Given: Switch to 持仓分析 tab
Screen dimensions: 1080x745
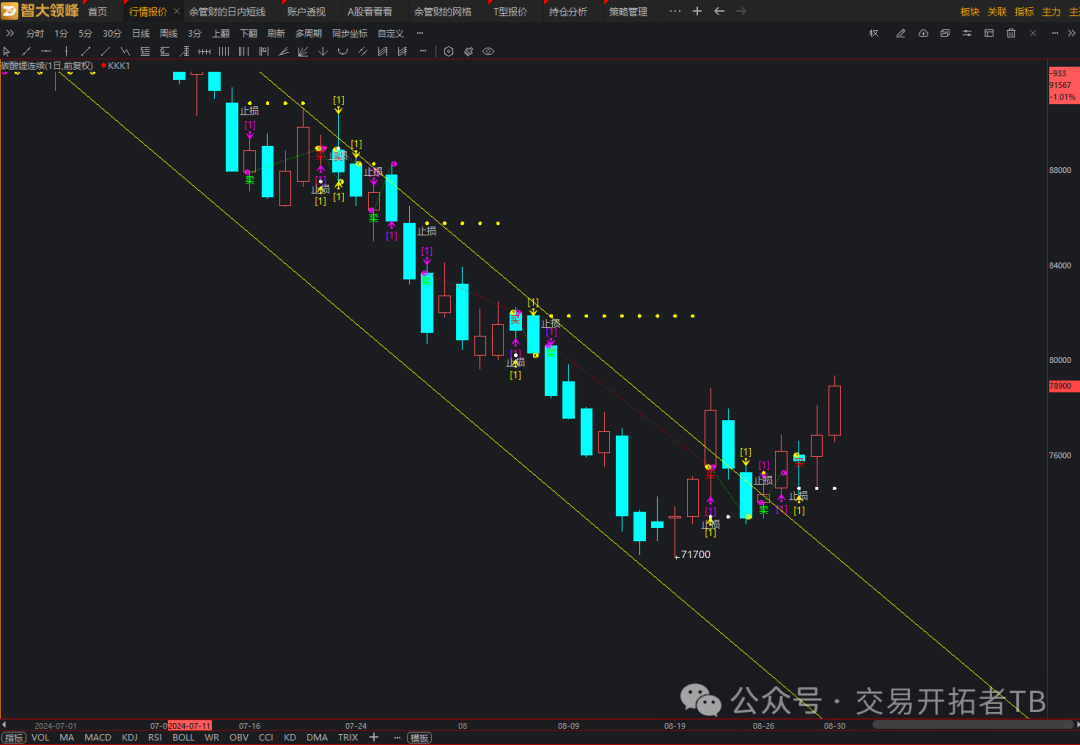Looking at the screenshot, I should pyautogui.click(x=568, y=12).
